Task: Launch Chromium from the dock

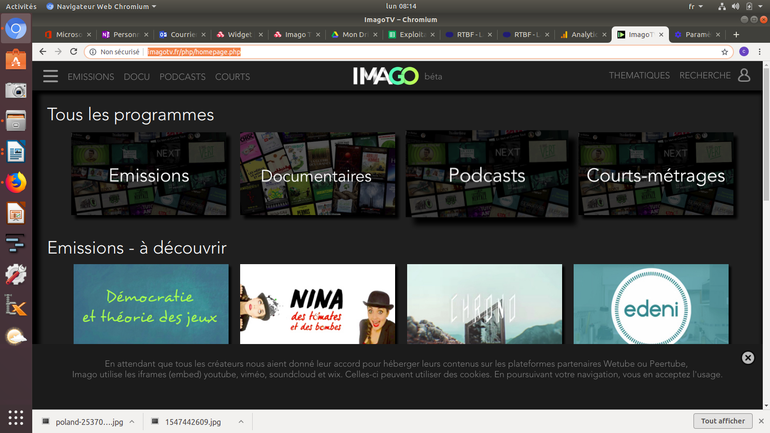Action: point(16,29)
